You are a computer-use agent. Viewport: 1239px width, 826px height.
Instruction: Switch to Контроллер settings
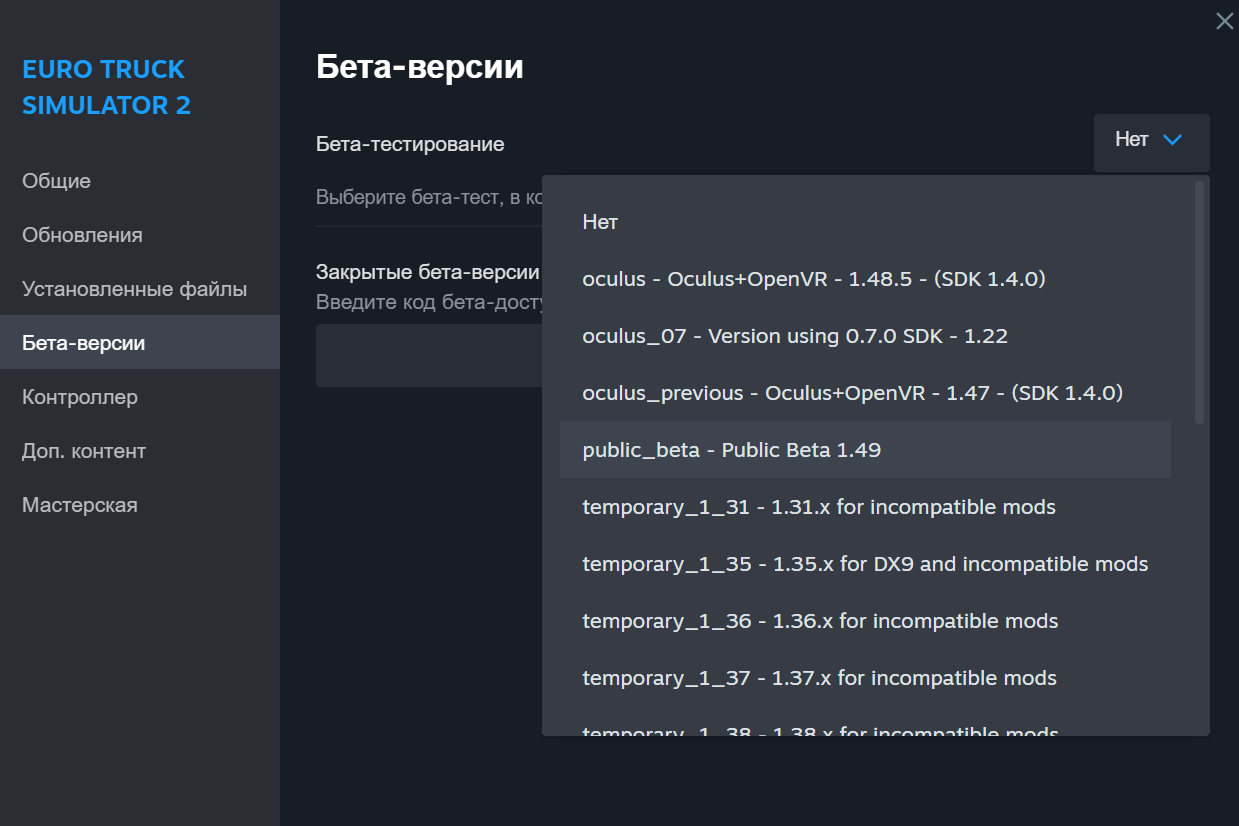(80, 397)
